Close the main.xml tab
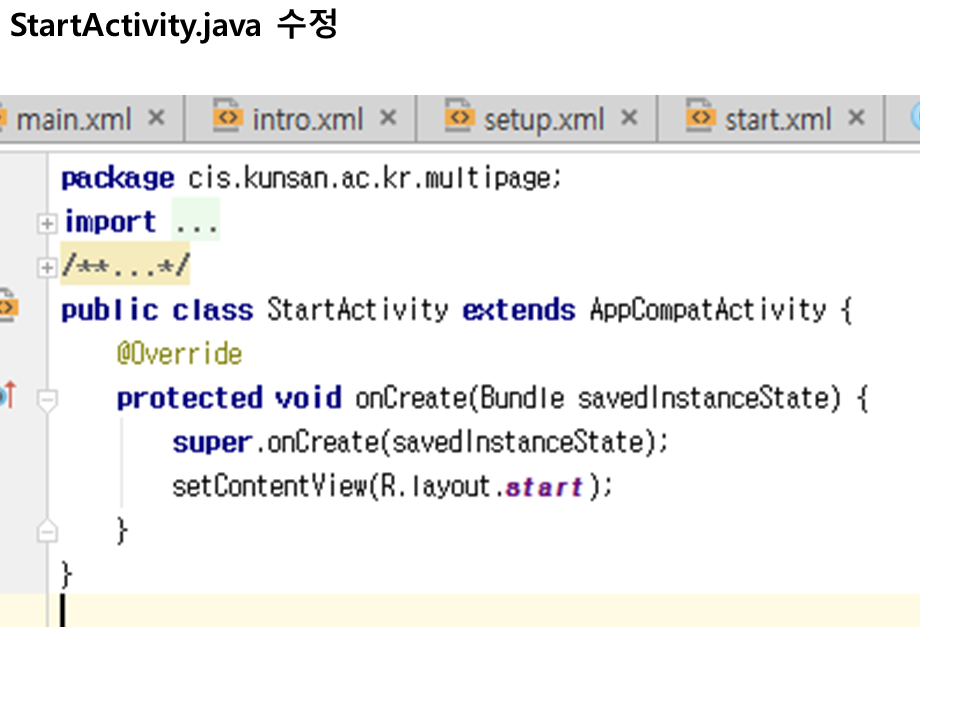The height and width of the screenshot is (720, 960). [x=156, y=118]
